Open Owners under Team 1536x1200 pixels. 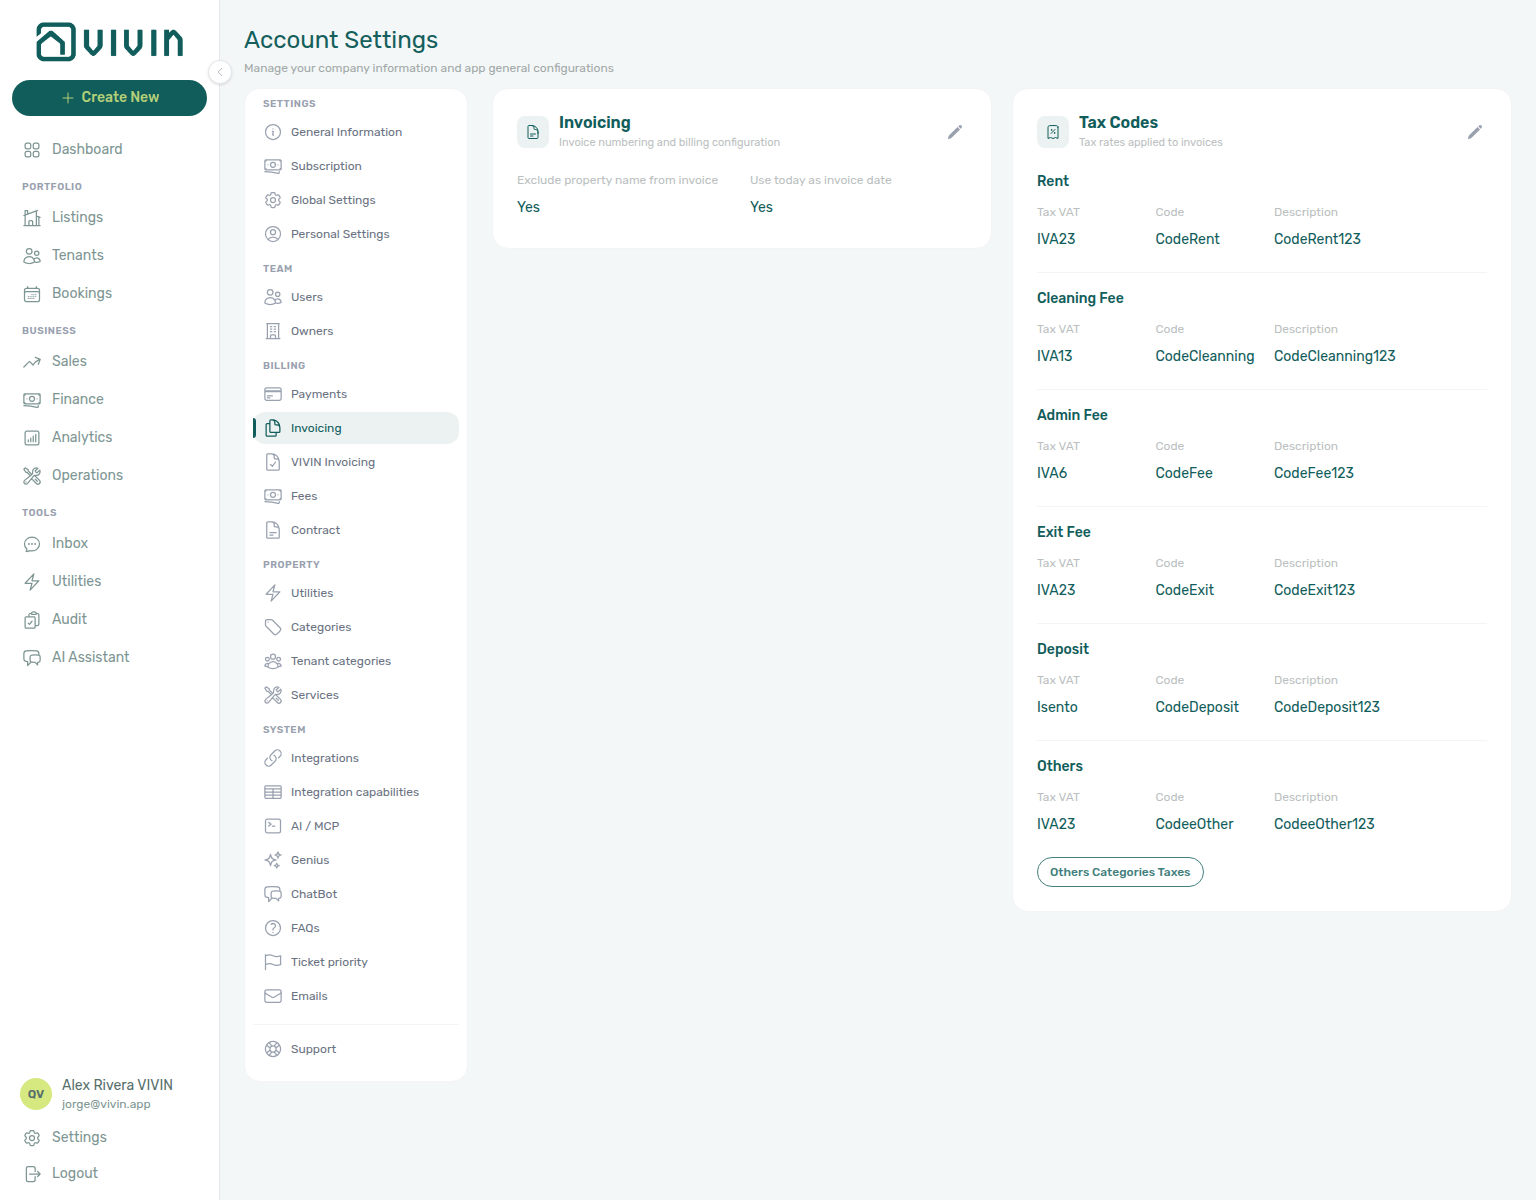356,331
